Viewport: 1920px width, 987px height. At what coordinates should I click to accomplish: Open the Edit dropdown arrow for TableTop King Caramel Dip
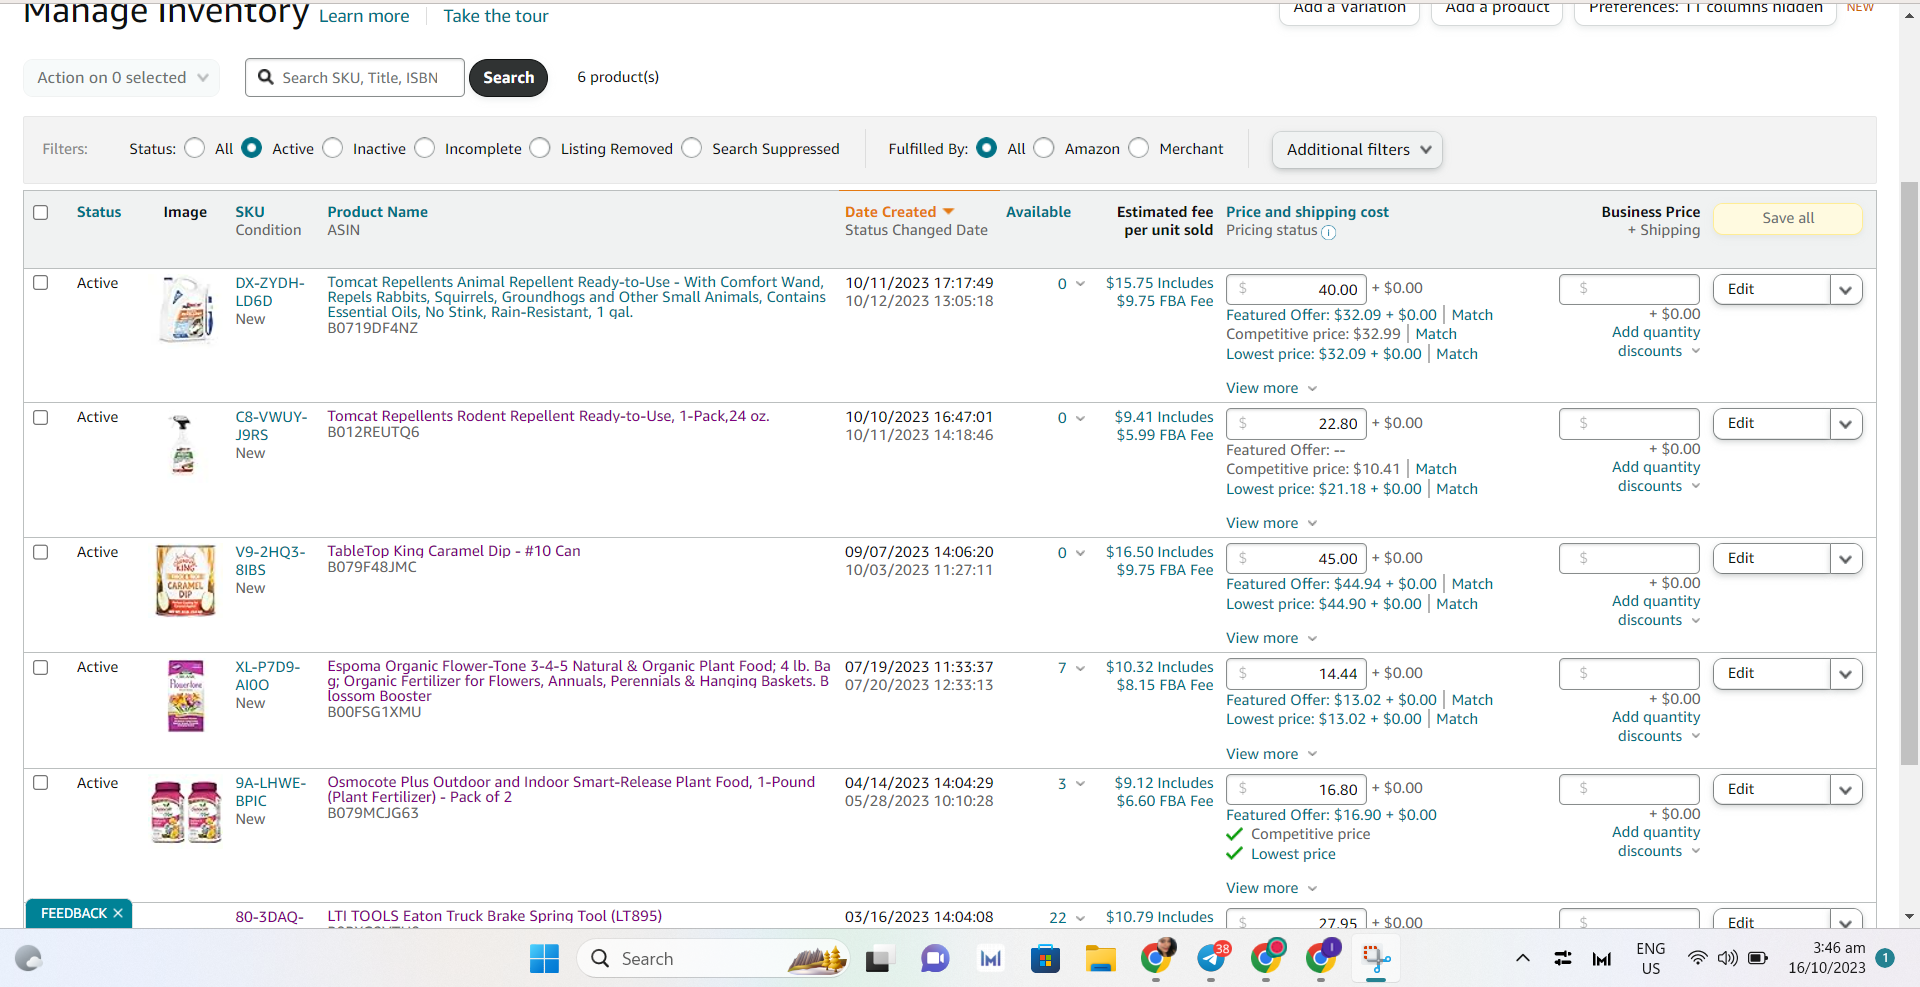coord(1846,558)
